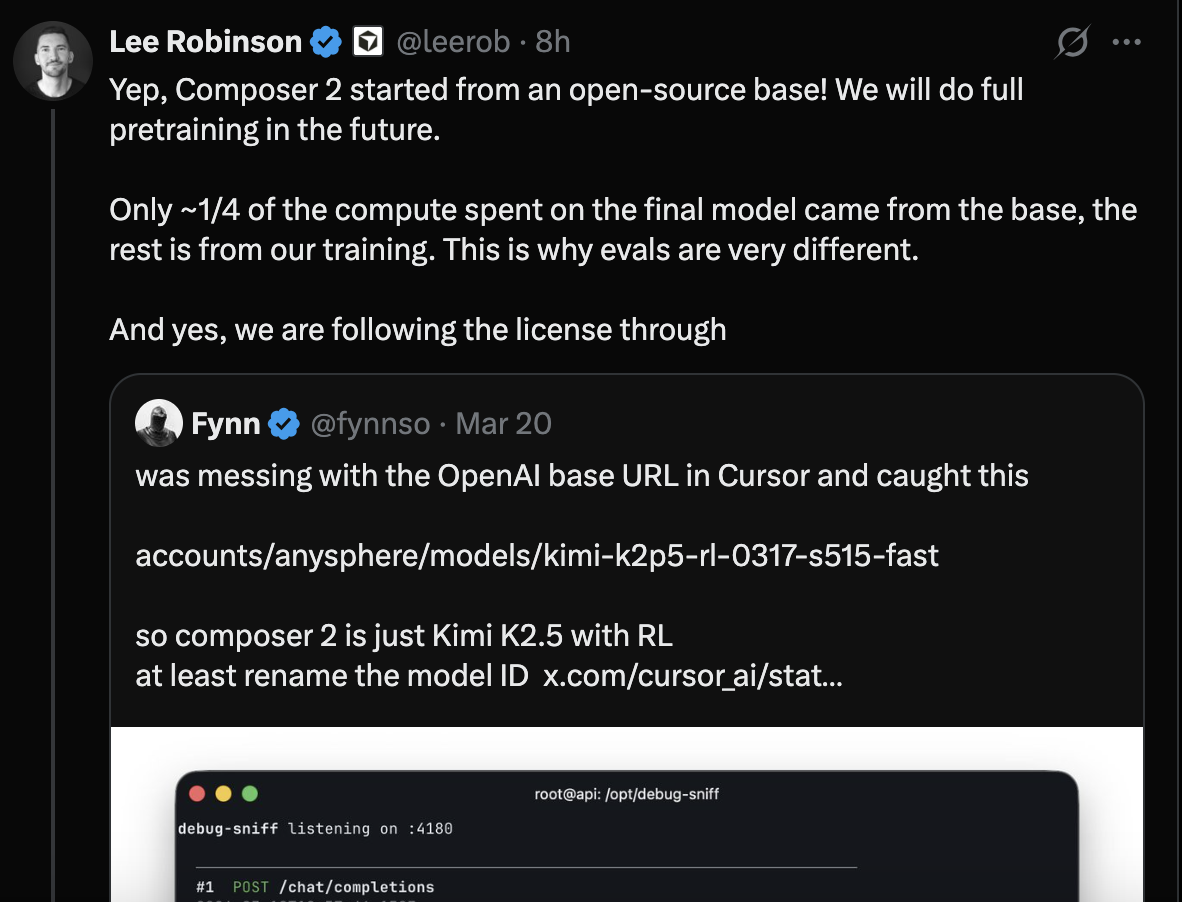Click the kimi-k2p5-rl-0317-s515-fast model ID line
Viewport: 1182px width, 902px height.
pos(537,555)
